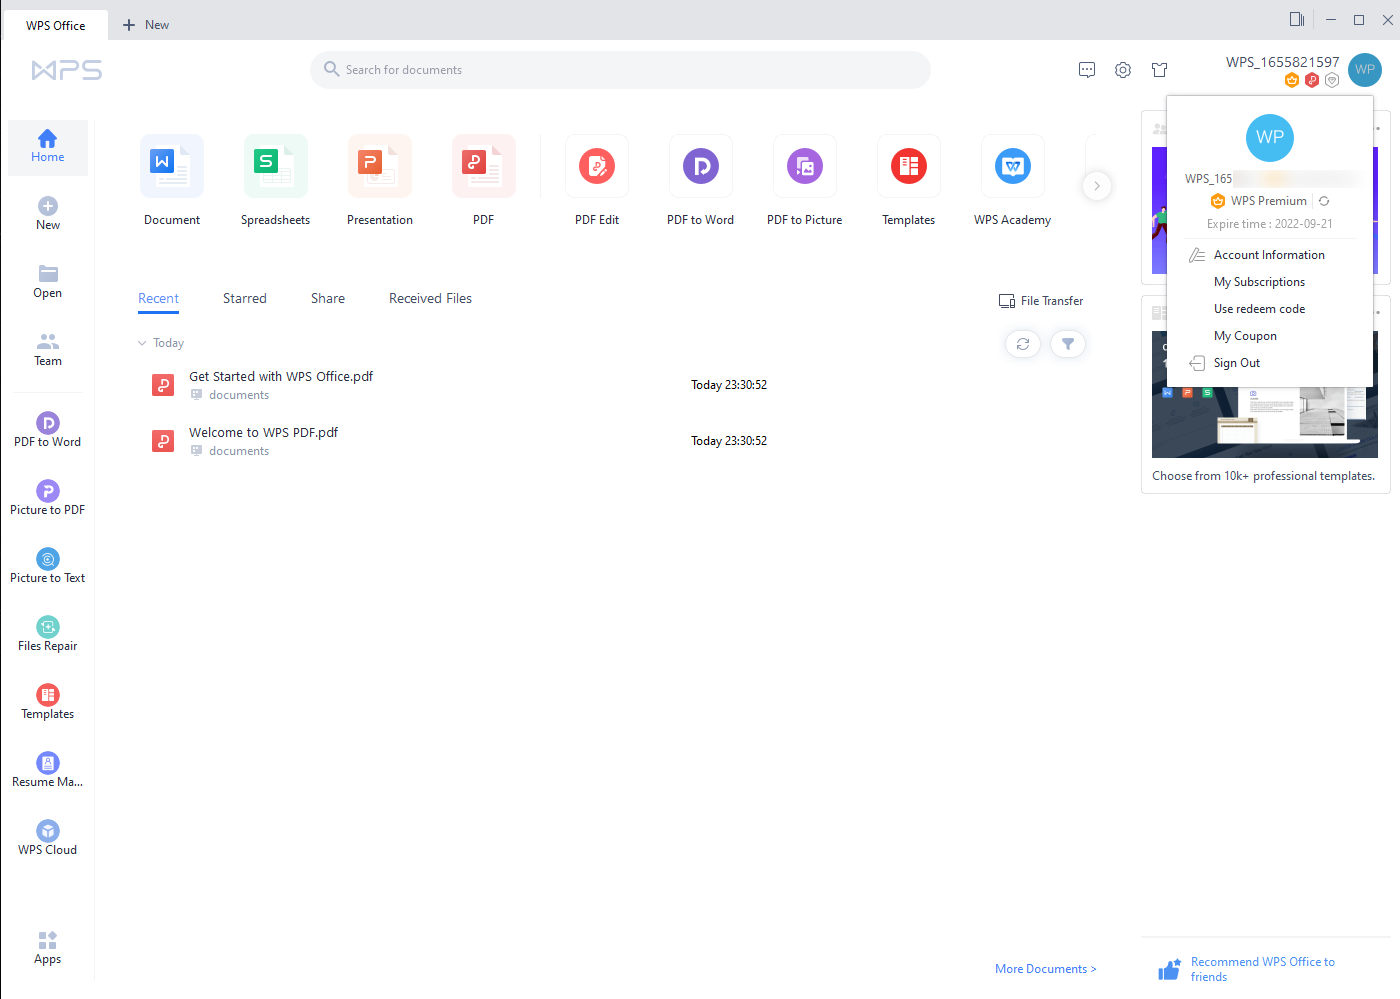
Task: Open the Team sidebar icon
Action: pos(47,350)
